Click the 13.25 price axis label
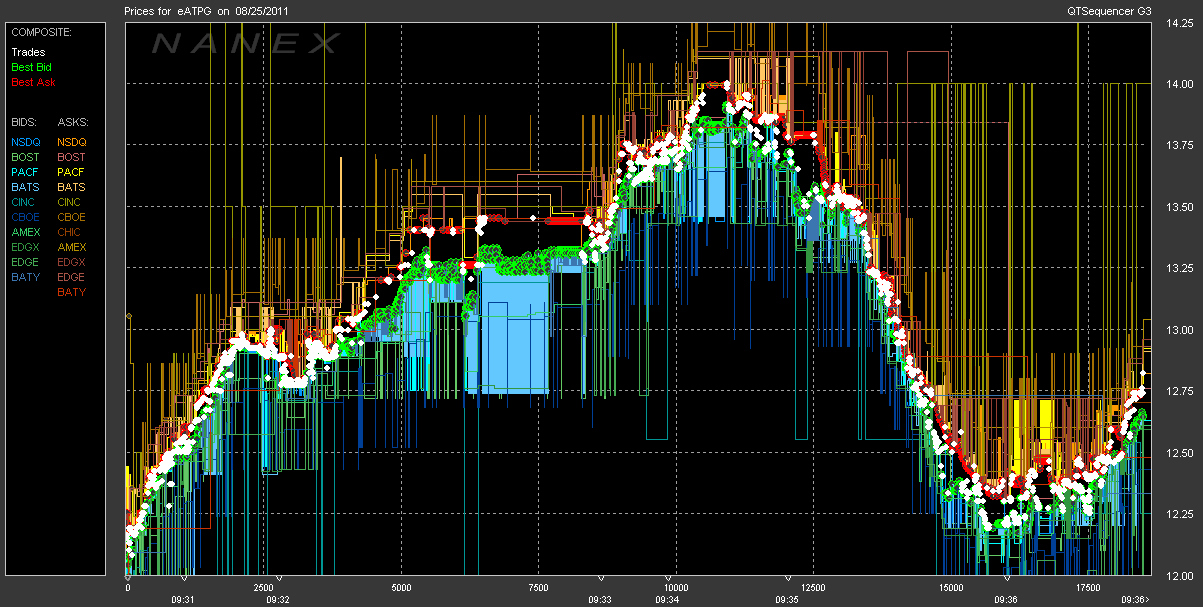This screenshot has height=607, width=1203. [1179, 269]
